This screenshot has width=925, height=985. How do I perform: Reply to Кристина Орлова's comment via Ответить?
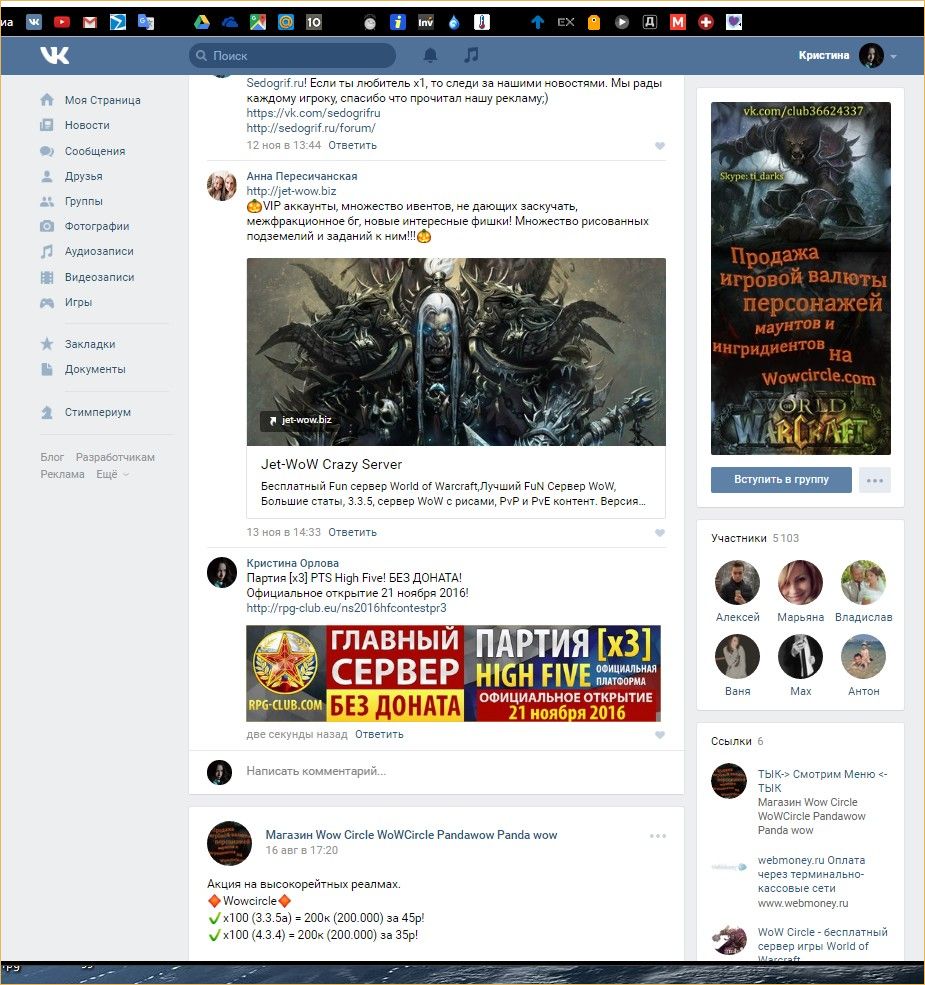coord(379,734)
